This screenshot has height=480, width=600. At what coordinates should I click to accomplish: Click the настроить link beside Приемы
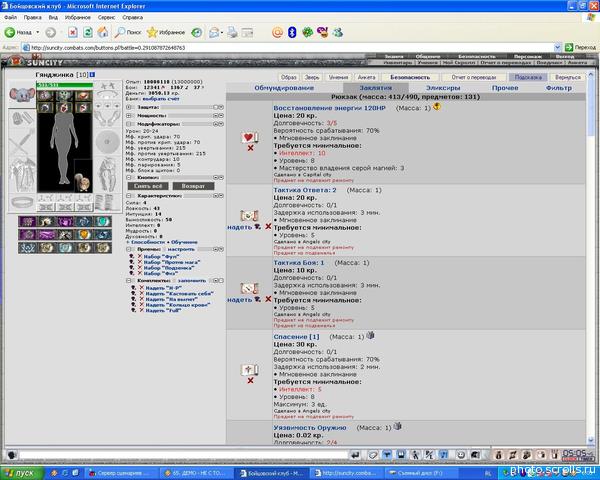181,249
